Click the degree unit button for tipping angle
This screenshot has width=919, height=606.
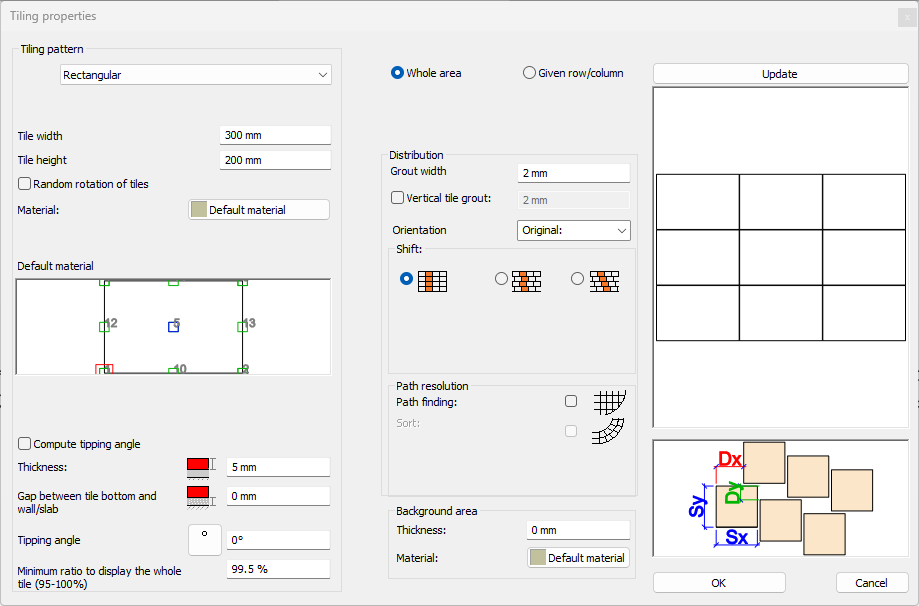click(x=204, y=539)
